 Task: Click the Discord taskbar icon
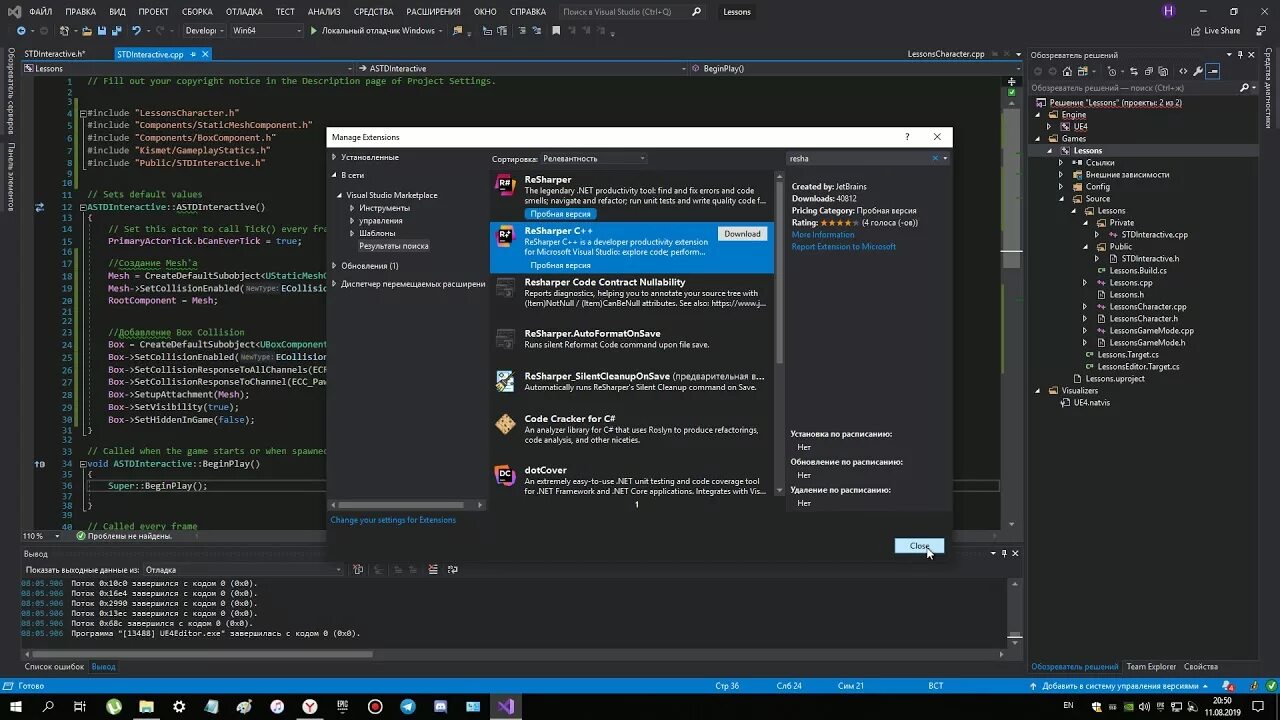(440, 706)
